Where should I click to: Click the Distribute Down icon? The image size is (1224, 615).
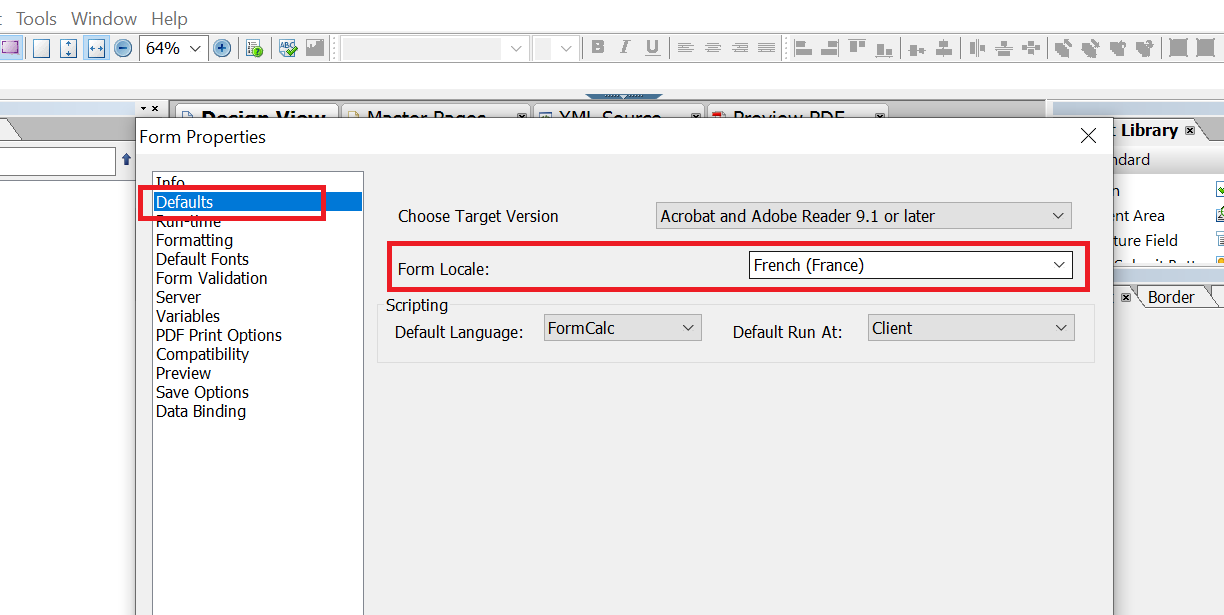[1005, 47]
